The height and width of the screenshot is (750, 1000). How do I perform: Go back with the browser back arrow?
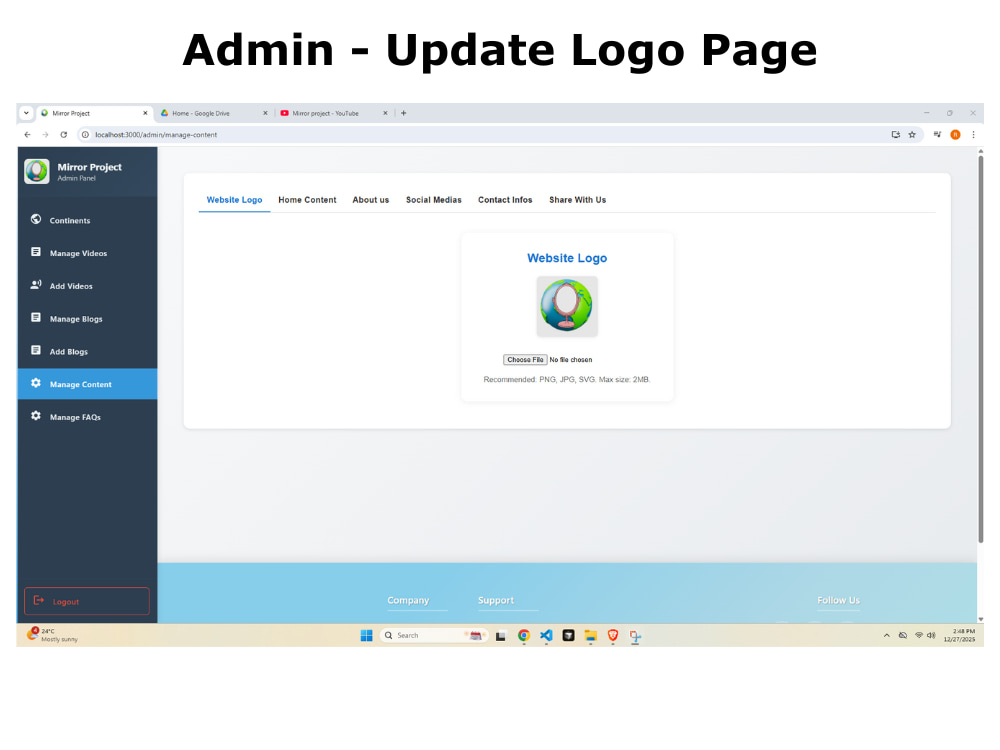(x=27, y=135)
